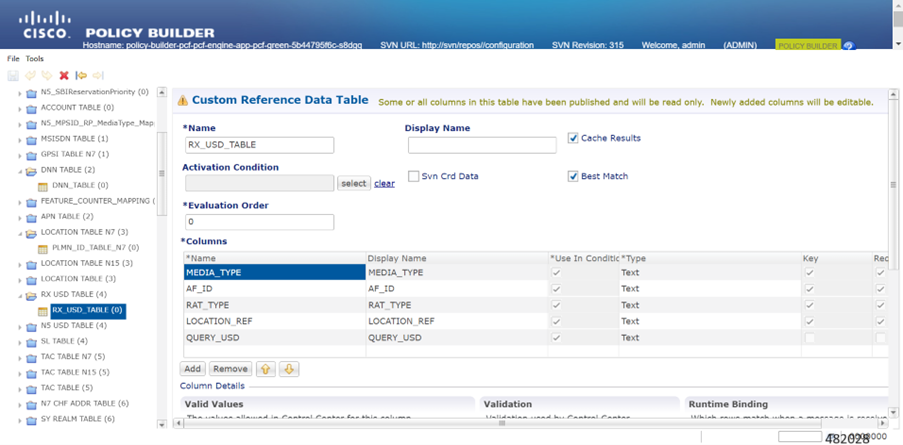This screenshot has width=903, height=445.
Task: Move selected column down with arrow button
Action: coord(289,369)
